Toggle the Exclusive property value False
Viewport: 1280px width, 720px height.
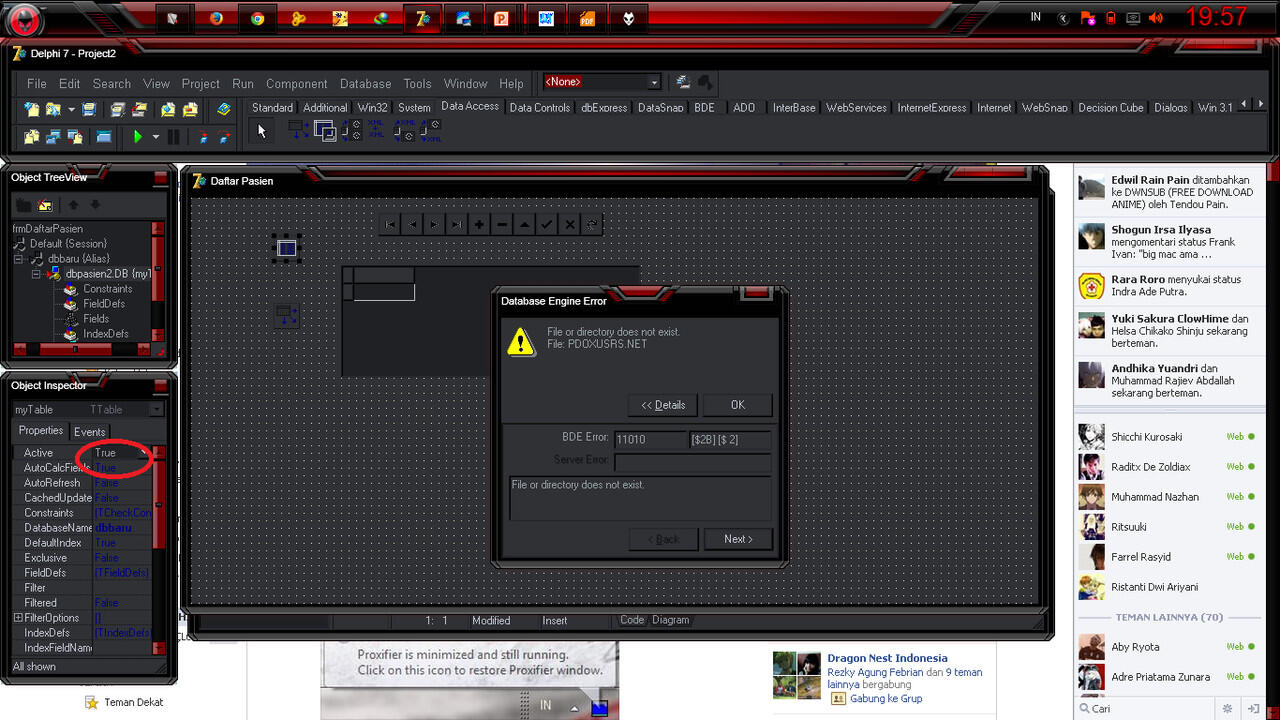click(119, 558)
